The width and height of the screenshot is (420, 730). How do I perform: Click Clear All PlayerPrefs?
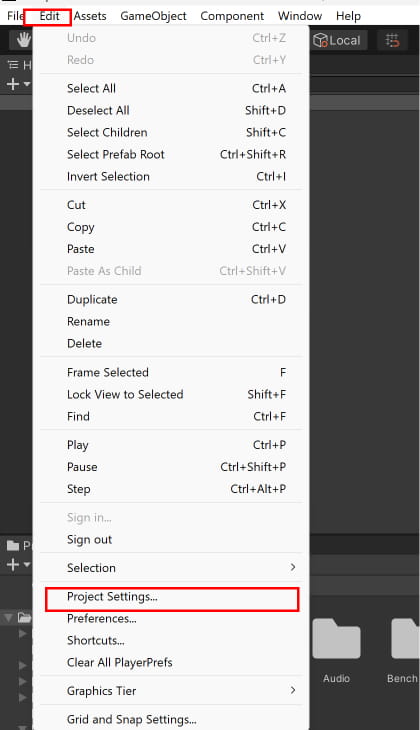point(170,662)
